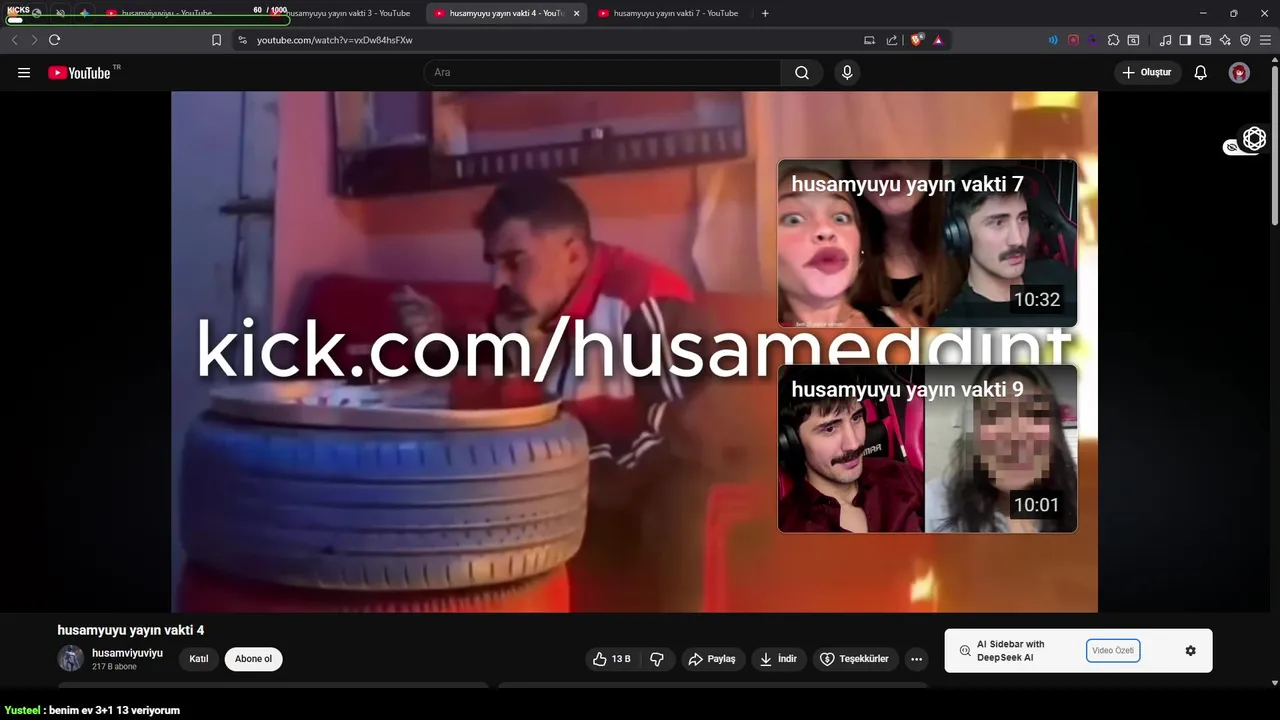
Task: Focus the Ara search field
Action: tap(602, 72)
